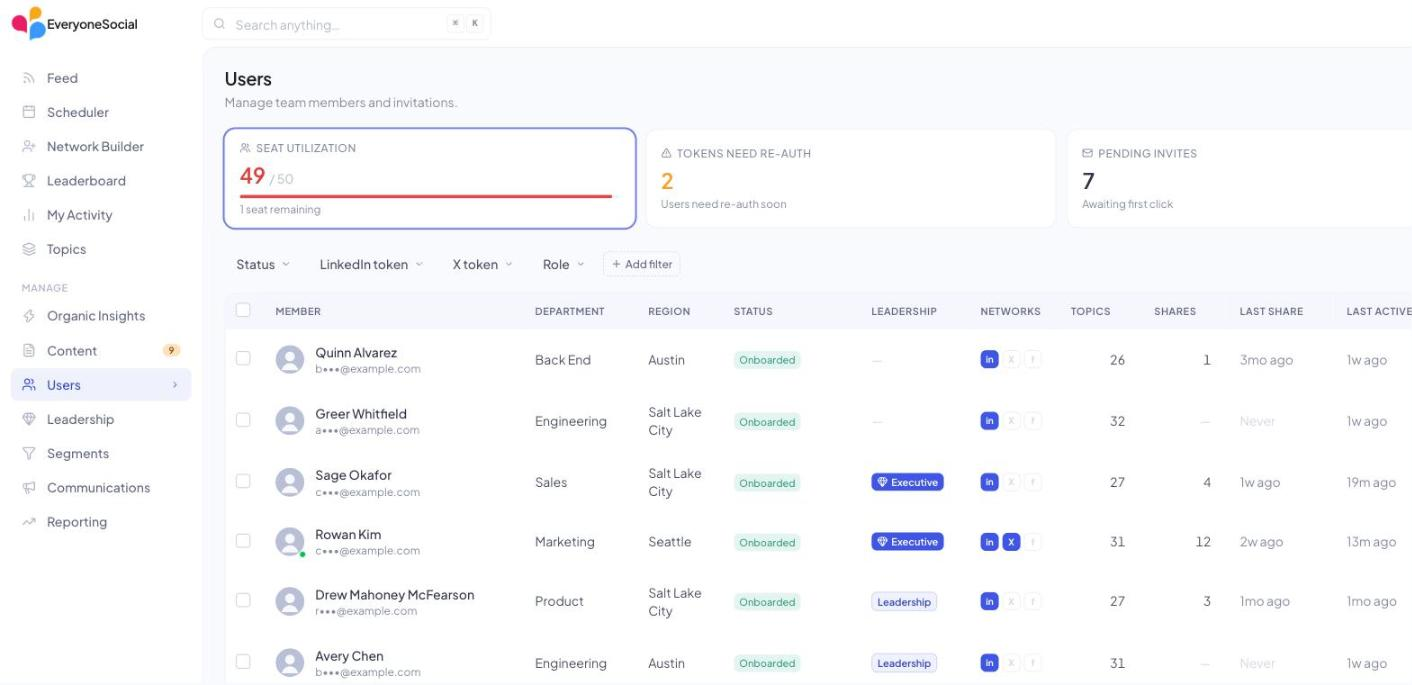This screenshot has width=1412, height=685.
Task: Select the Sage Okafor row checkbox
Action: [x=243, y=481]
